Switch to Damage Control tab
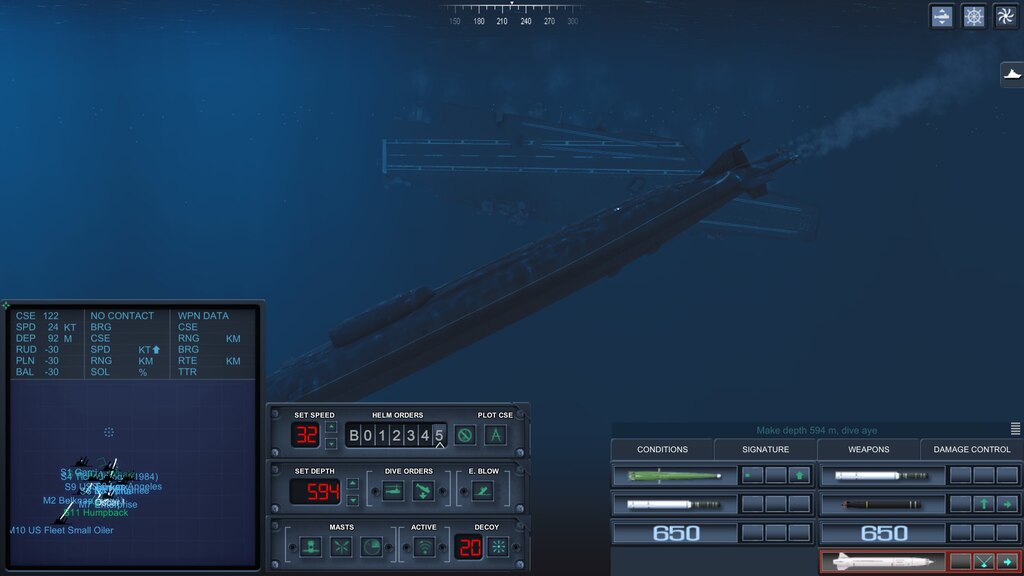The width and height of the screenshot is (1024, 576). pos(972,449)
